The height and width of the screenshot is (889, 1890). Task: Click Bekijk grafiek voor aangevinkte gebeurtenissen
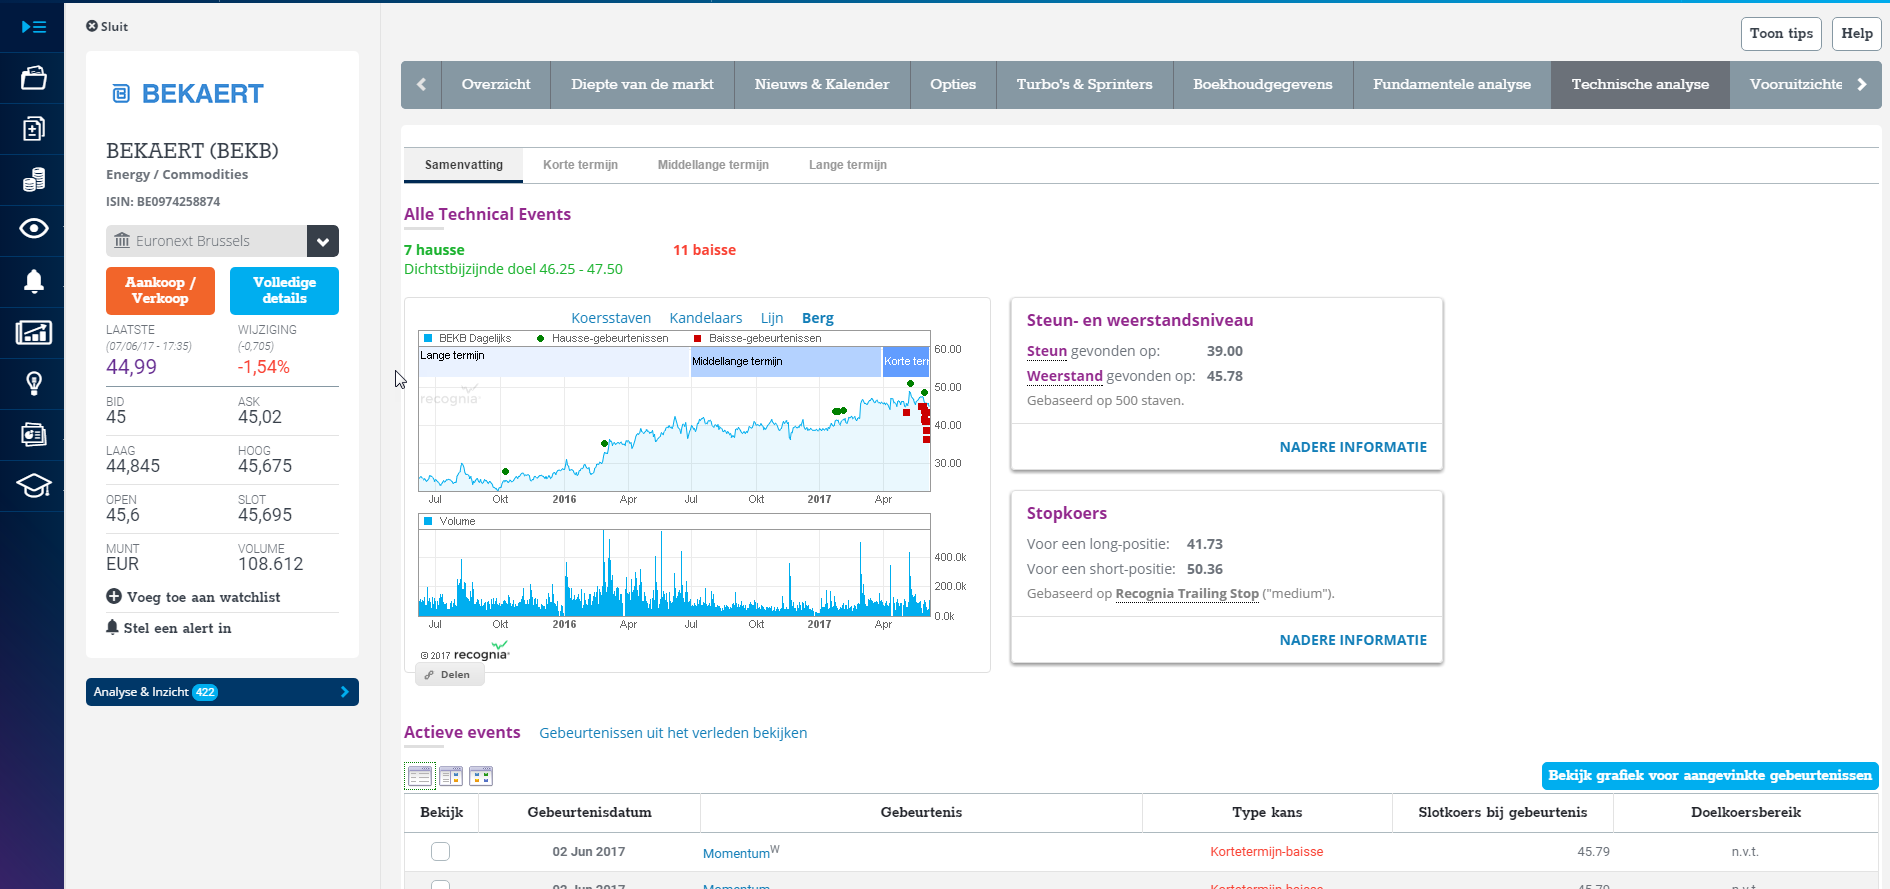click(1710, 776)
